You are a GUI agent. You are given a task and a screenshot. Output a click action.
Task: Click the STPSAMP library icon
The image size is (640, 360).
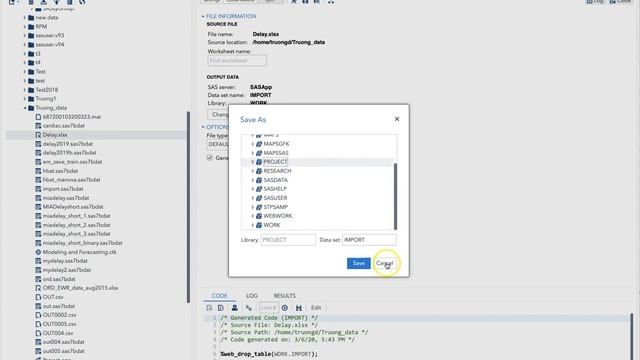pos(259,207)
